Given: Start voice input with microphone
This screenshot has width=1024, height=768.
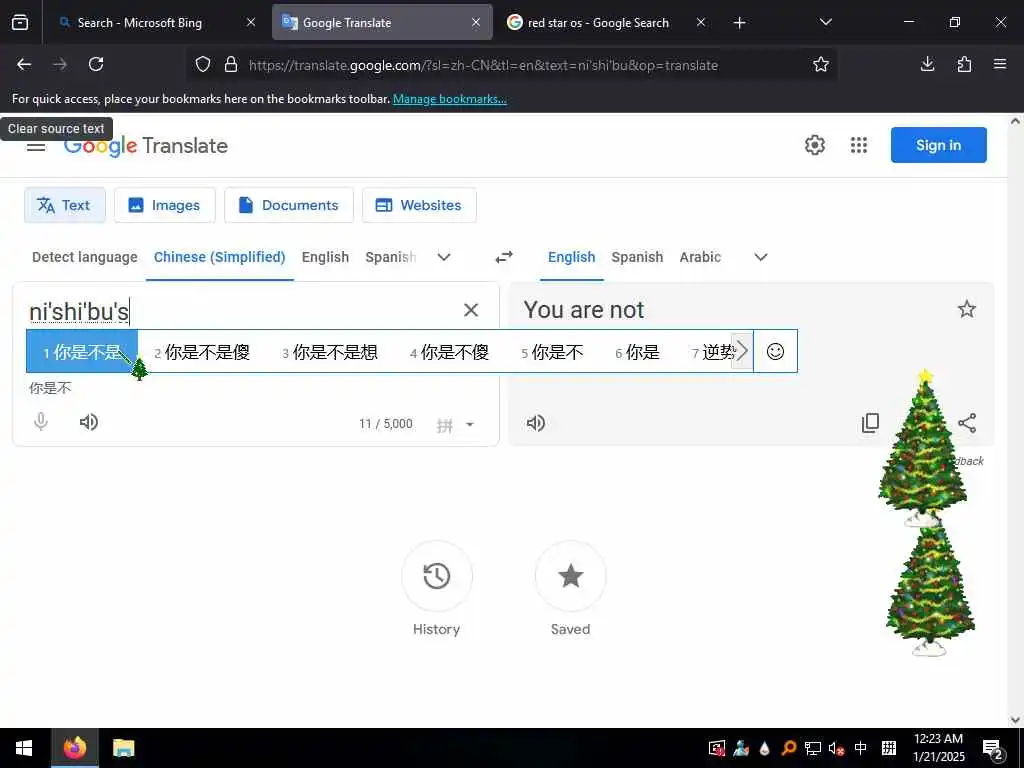Looking at the screenshot, I should point(41,422).
